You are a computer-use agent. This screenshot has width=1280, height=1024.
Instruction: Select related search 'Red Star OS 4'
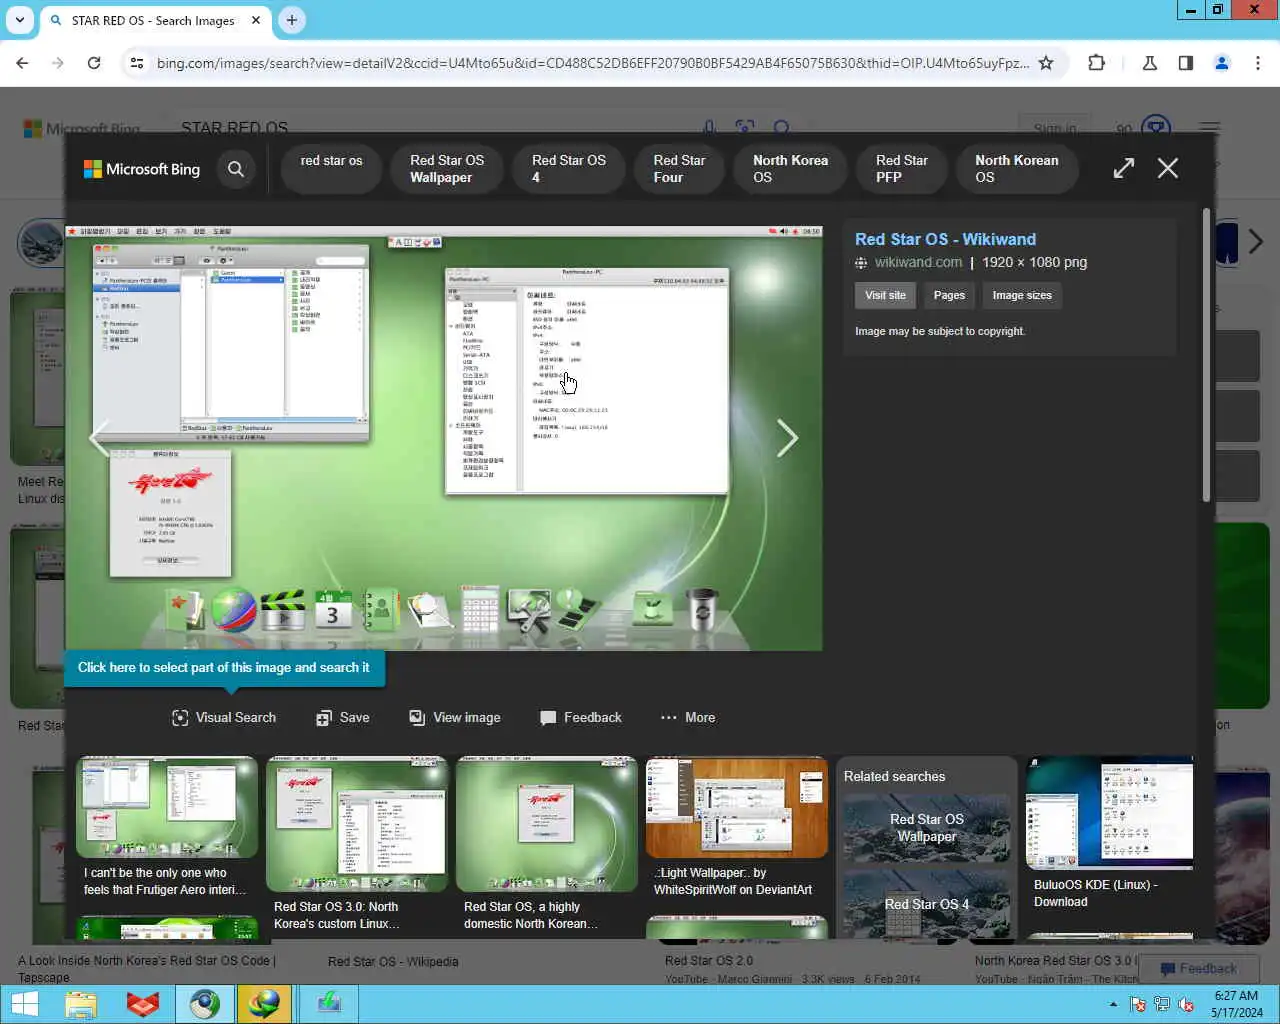click(927, 903)
